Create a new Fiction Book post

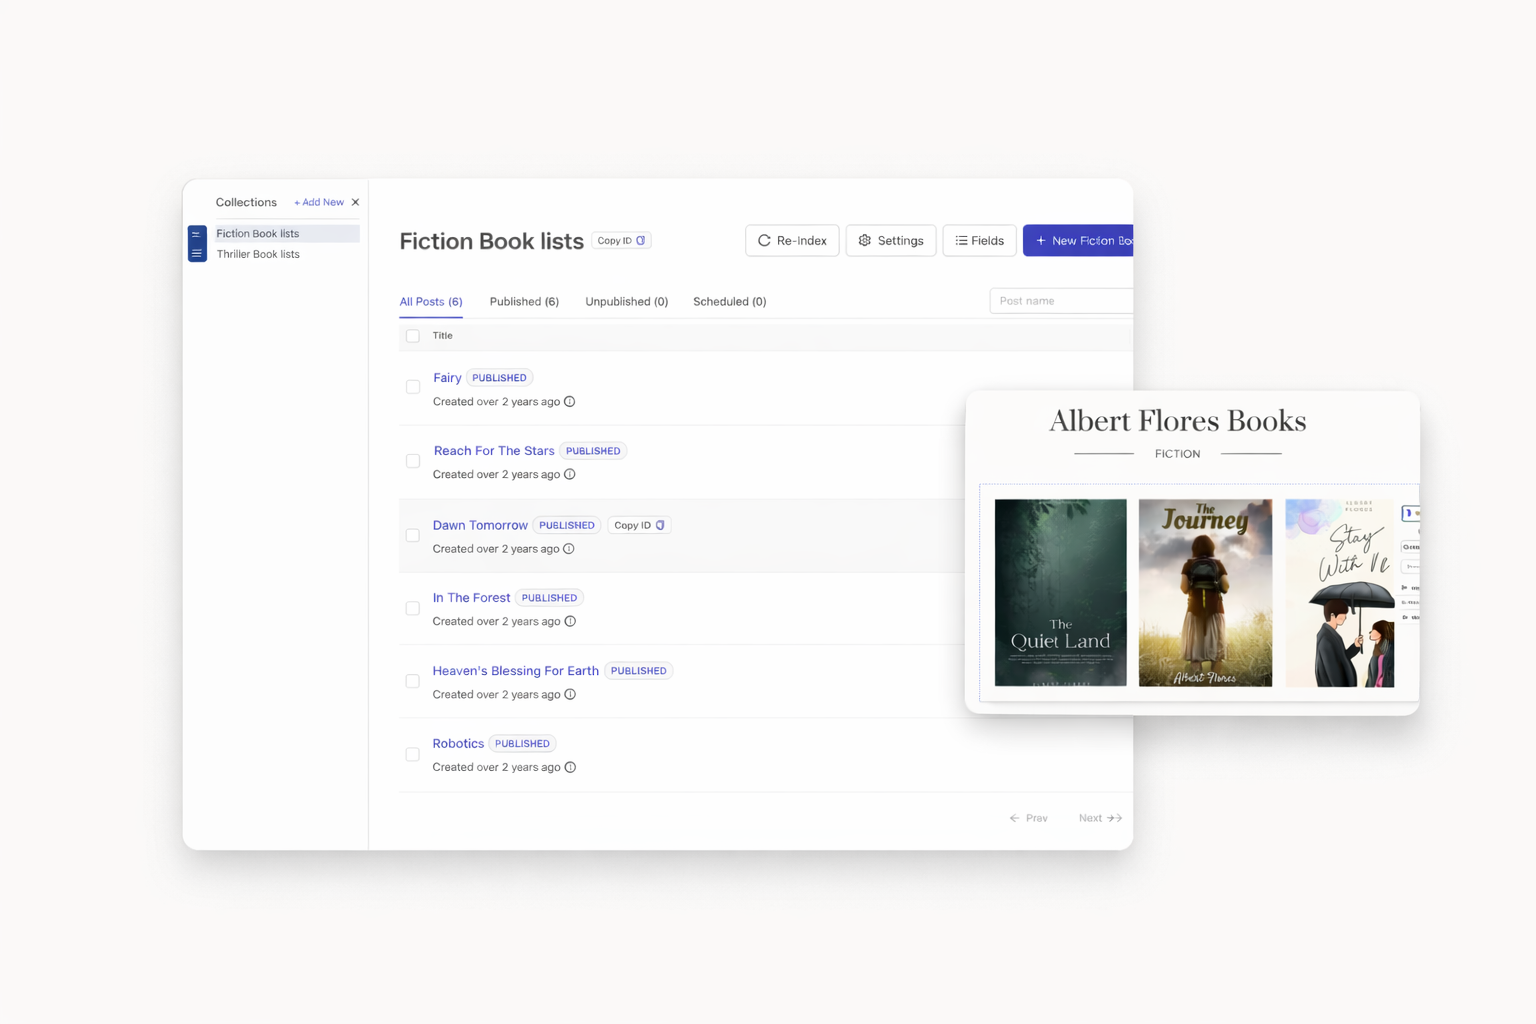coord(1080,241)
